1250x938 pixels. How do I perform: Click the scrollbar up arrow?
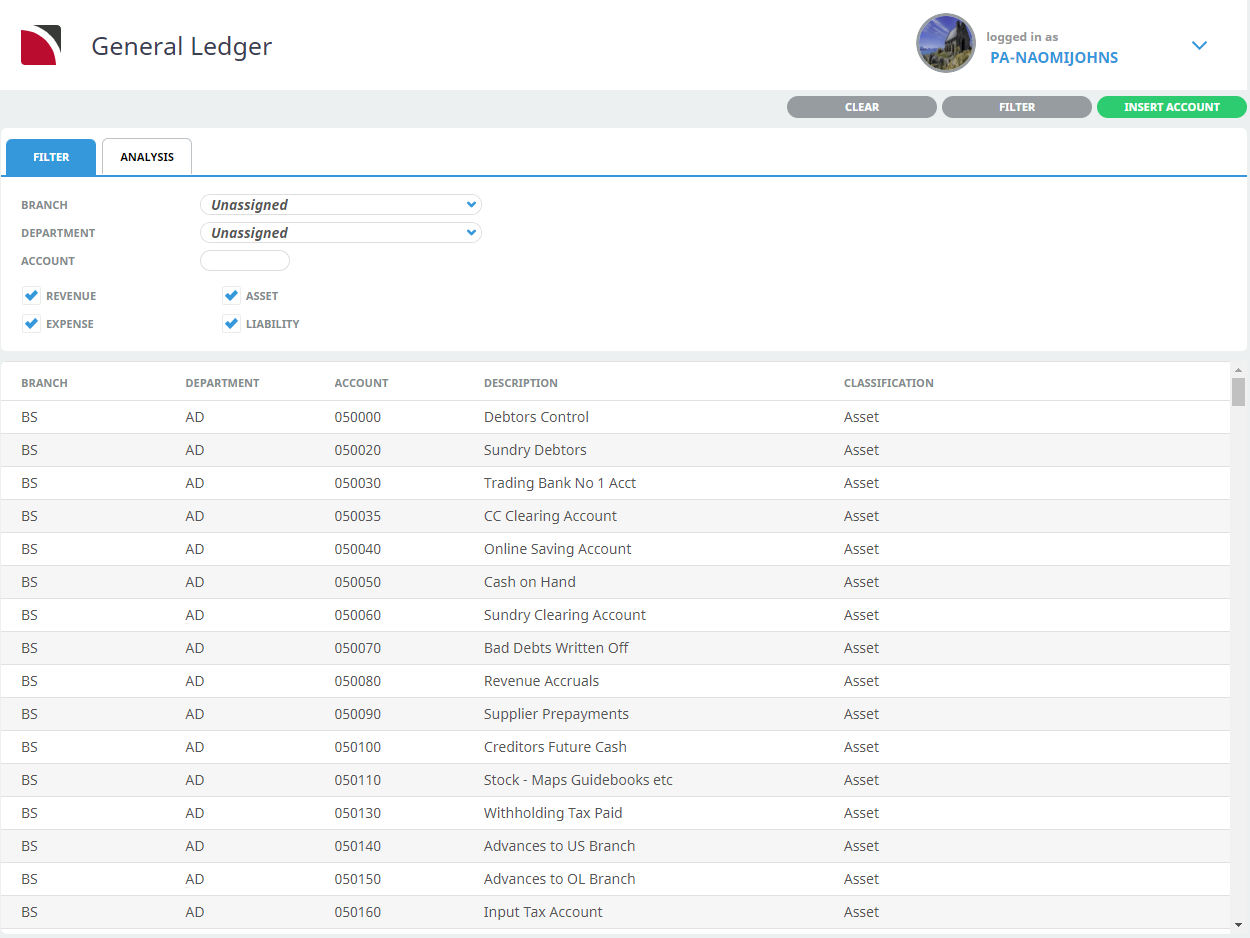(x=1239, y=370)
